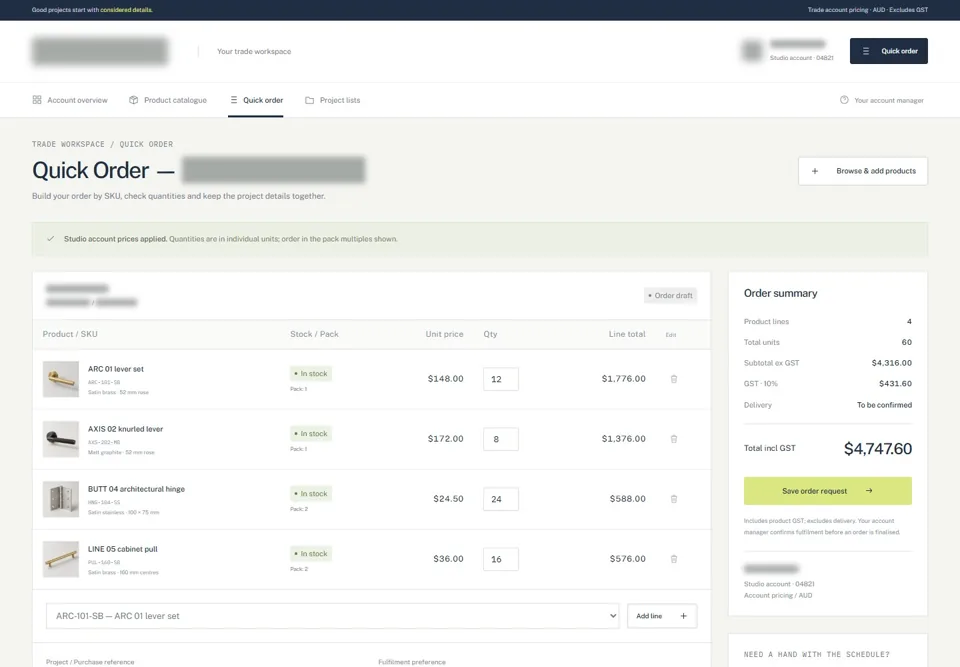Image resolution: width=960 pixels, height=667 pixels.
Task: Select the Quick order tab
Action: click(256, 100)
